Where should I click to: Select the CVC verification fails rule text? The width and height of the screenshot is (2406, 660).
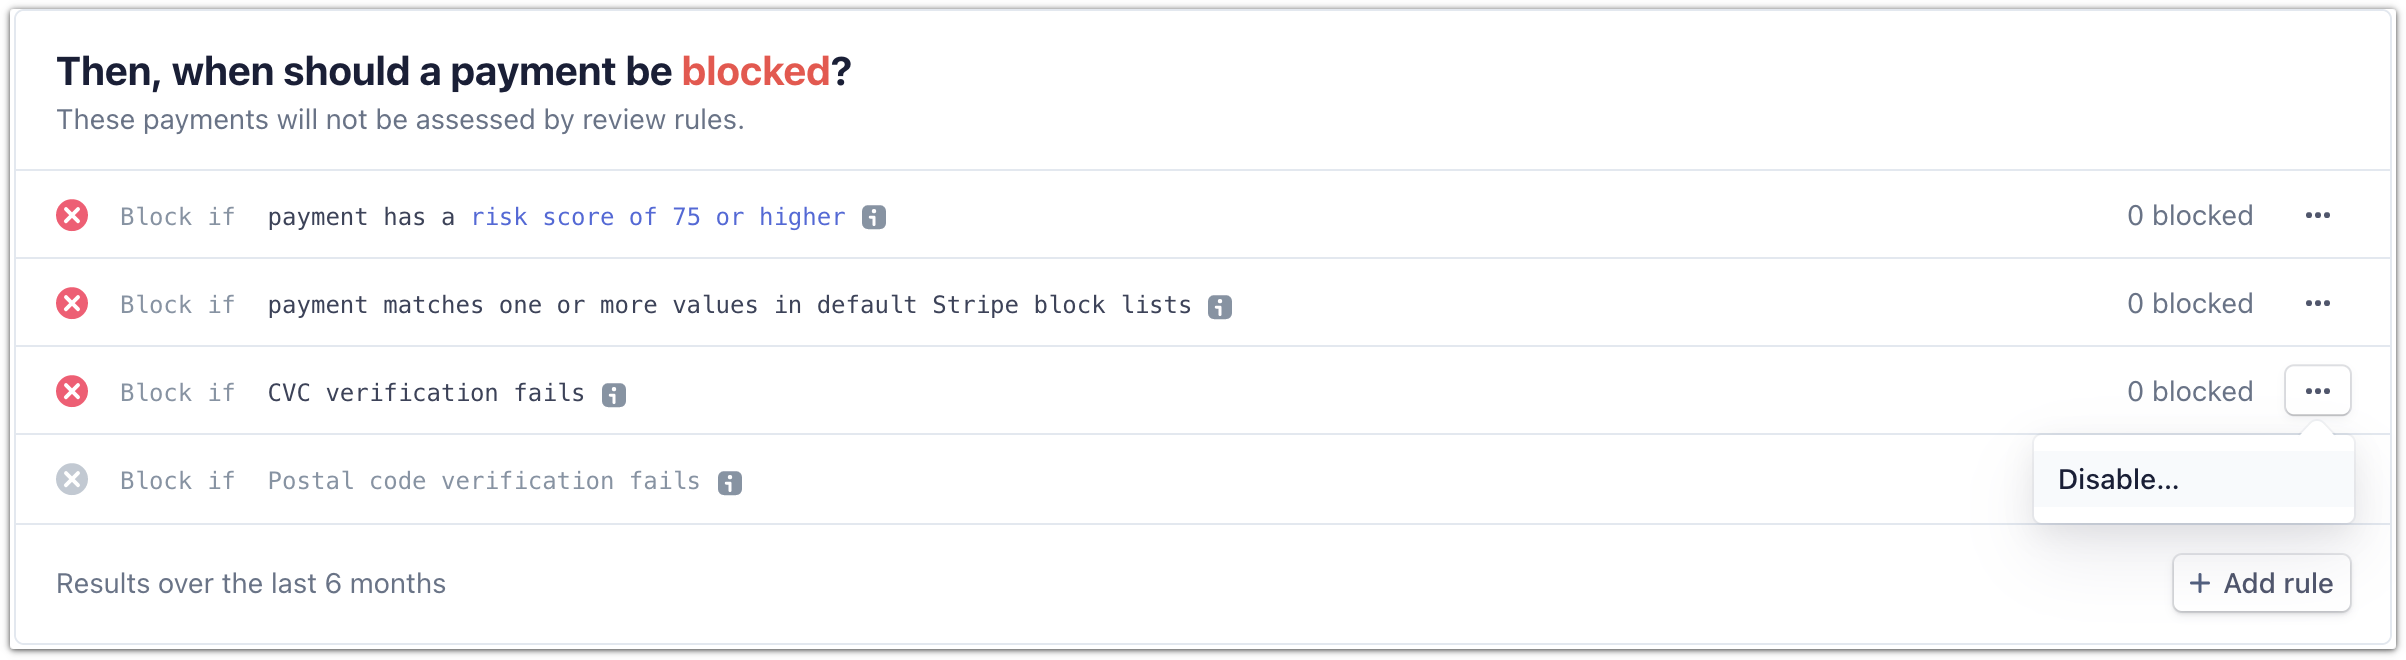pyautogui.click(x=426, y=393)
